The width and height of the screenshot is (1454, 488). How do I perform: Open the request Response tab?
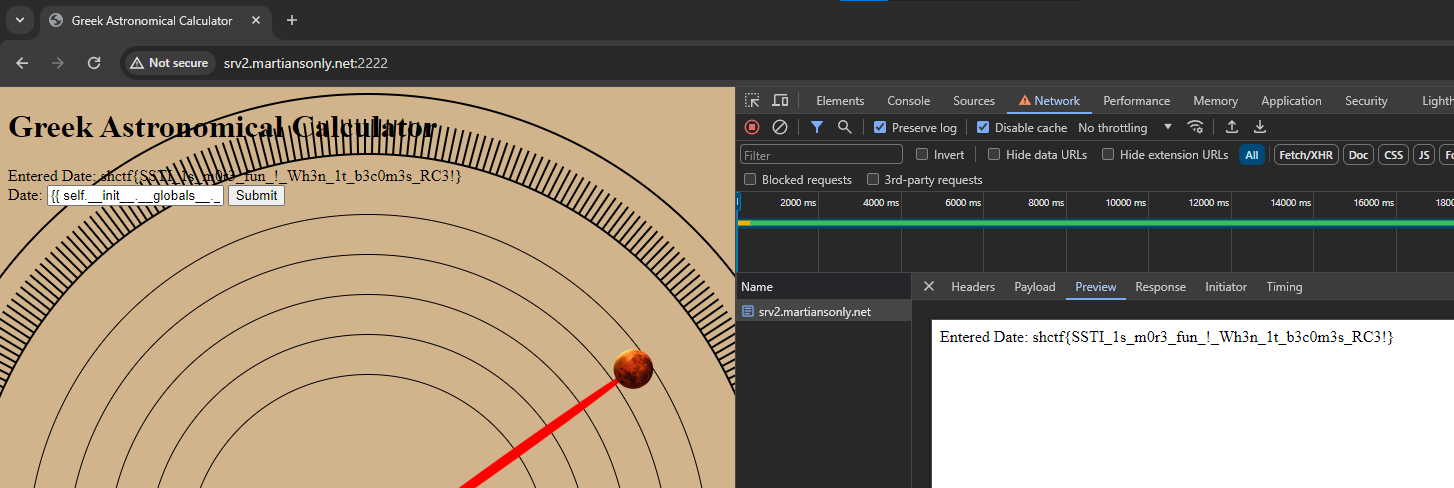pyautogui.click(x=1160, y=287)
